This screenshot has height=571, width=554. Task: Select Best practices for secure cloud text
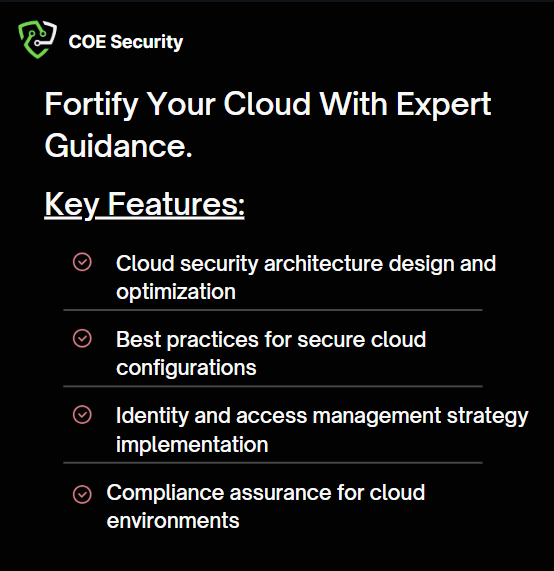pyautogui.click(x=271, y=340)
